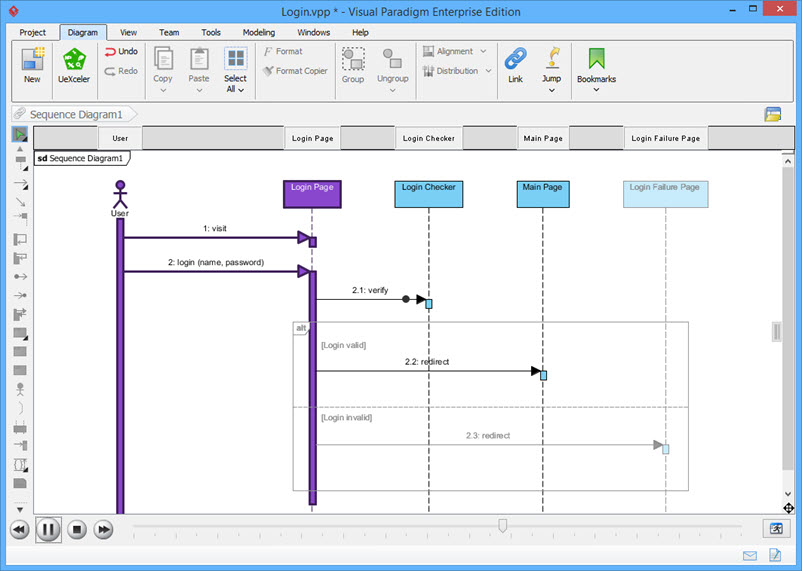Pause the animation playback
Image resolution: width=802 pixels, height=571 pixels.
(49, 529)
